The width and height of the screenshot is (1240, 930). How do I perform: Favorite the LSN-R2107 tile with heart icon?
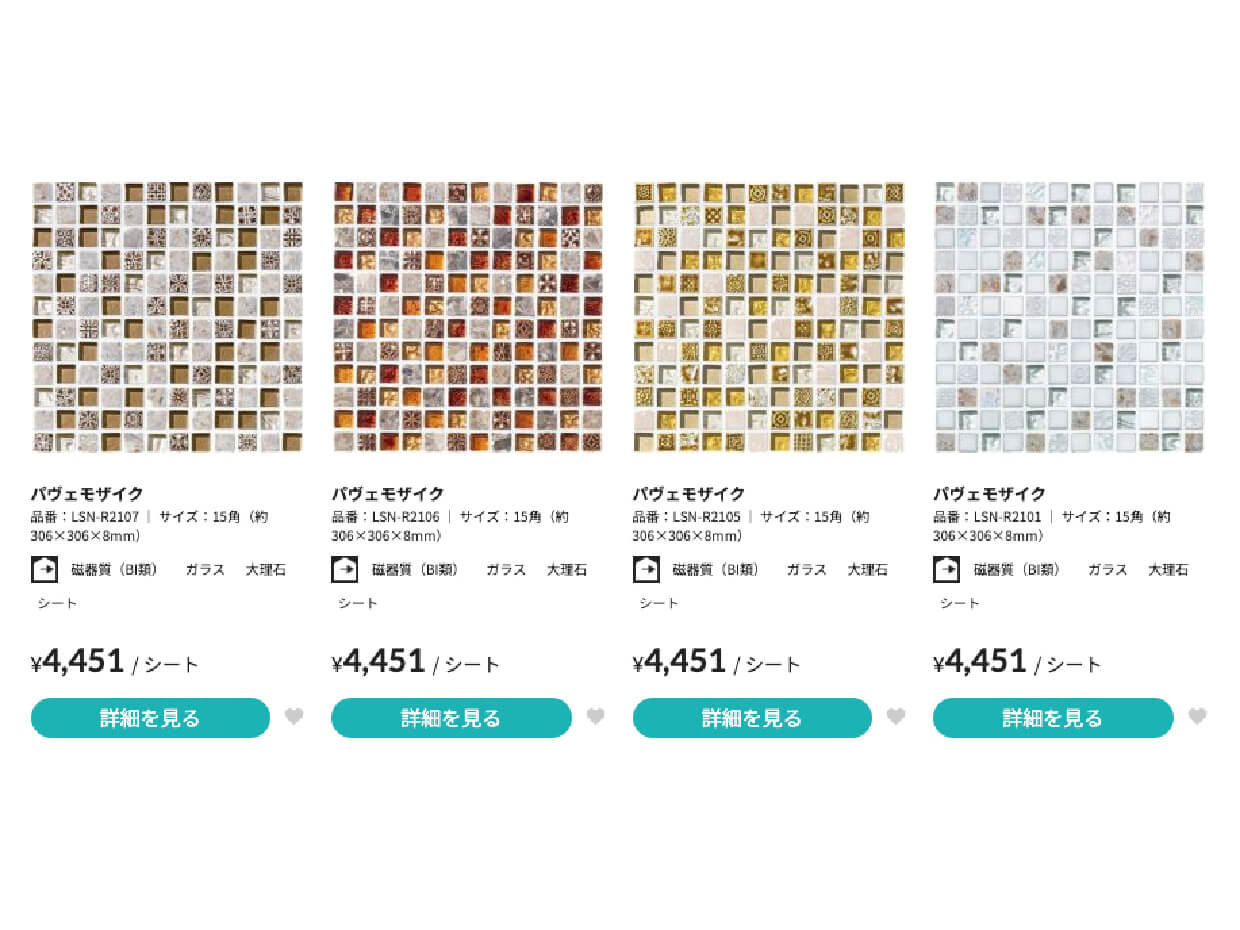(294, 716)
